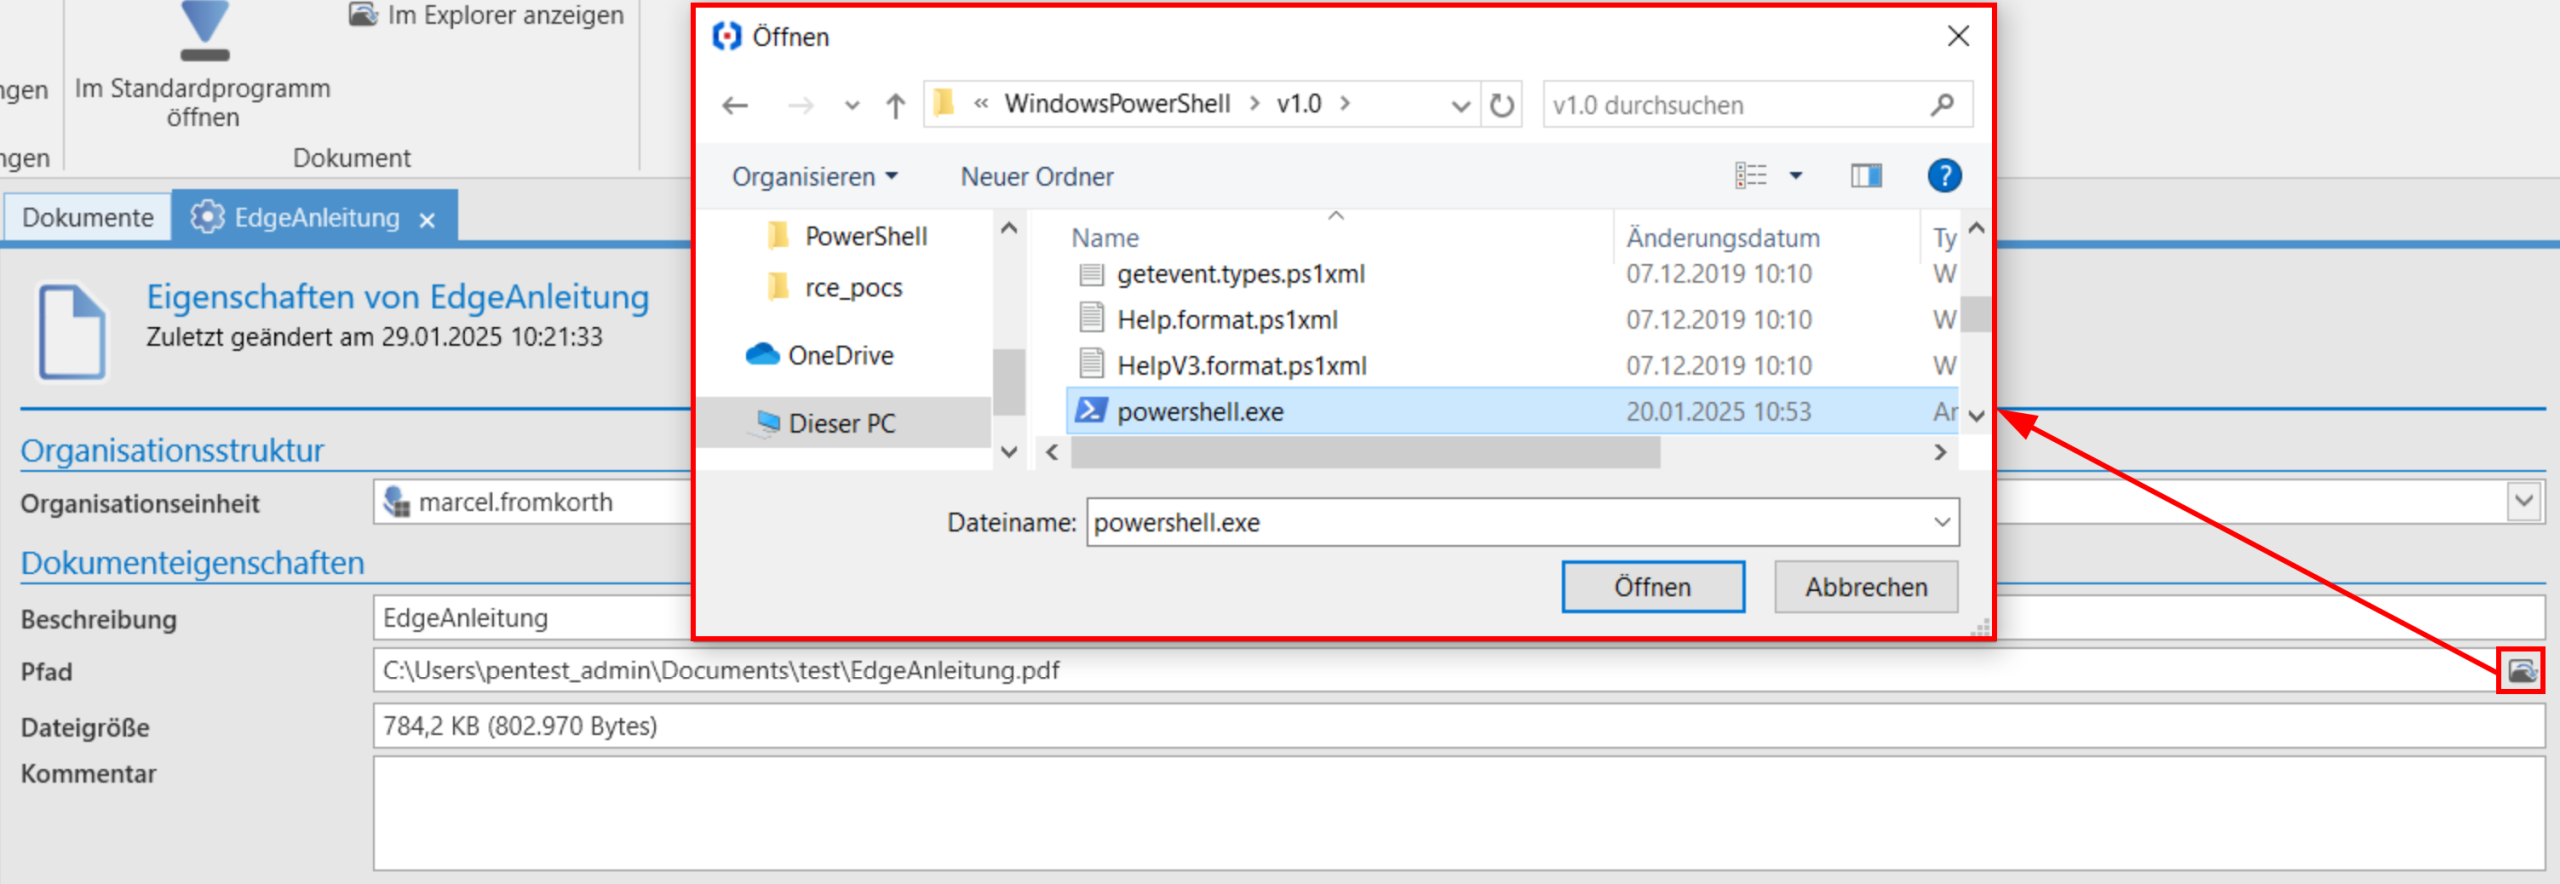Viewport: 2560px width, 884px height.
Task: Open help with the blue question icon
Action: pyautogui.click(x=1944, y=176)
